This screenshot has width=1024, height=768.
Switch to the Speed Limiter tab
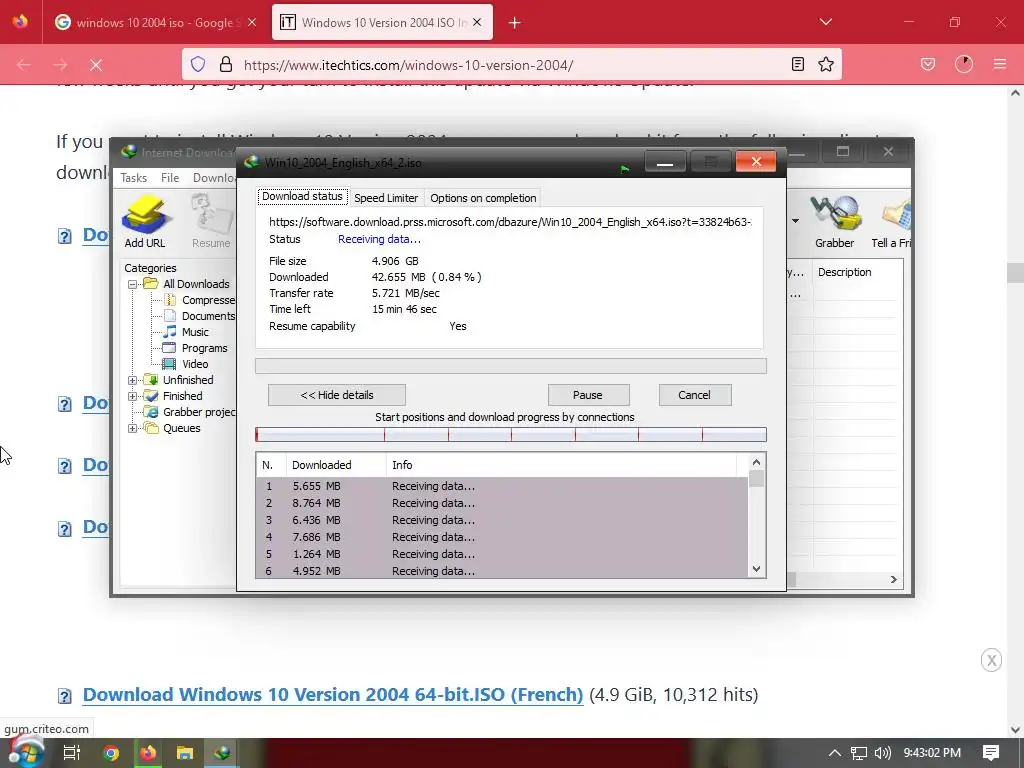pos(386,198)
